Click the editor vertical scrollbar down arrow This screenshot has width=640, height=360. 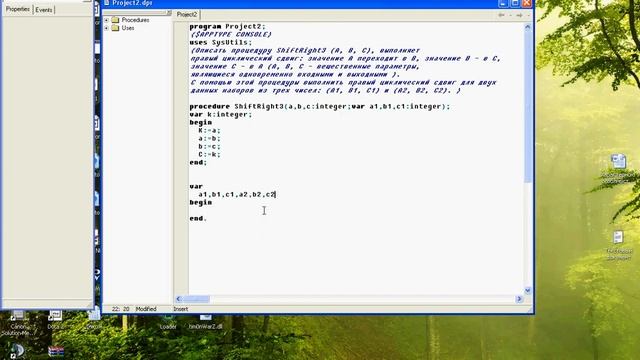click(527, 290)
